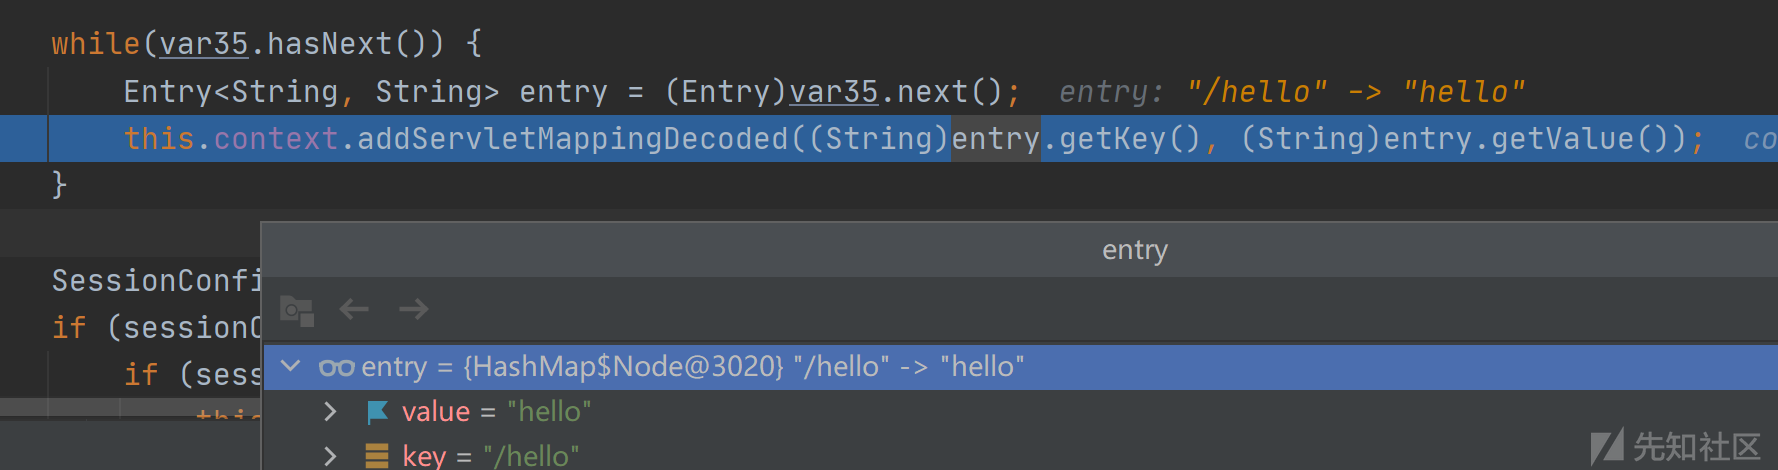Click the context field in highlighted line
This screenshot has height=470, width=1778.
tap(276, 139)
